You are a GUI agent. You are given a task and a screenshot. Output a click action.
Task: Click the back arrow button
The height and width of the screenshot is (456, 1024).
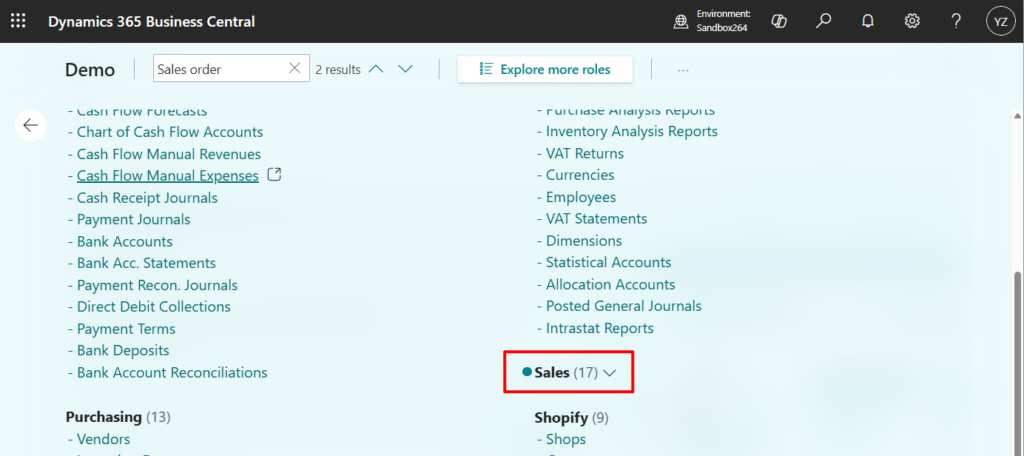click(30, 125)
